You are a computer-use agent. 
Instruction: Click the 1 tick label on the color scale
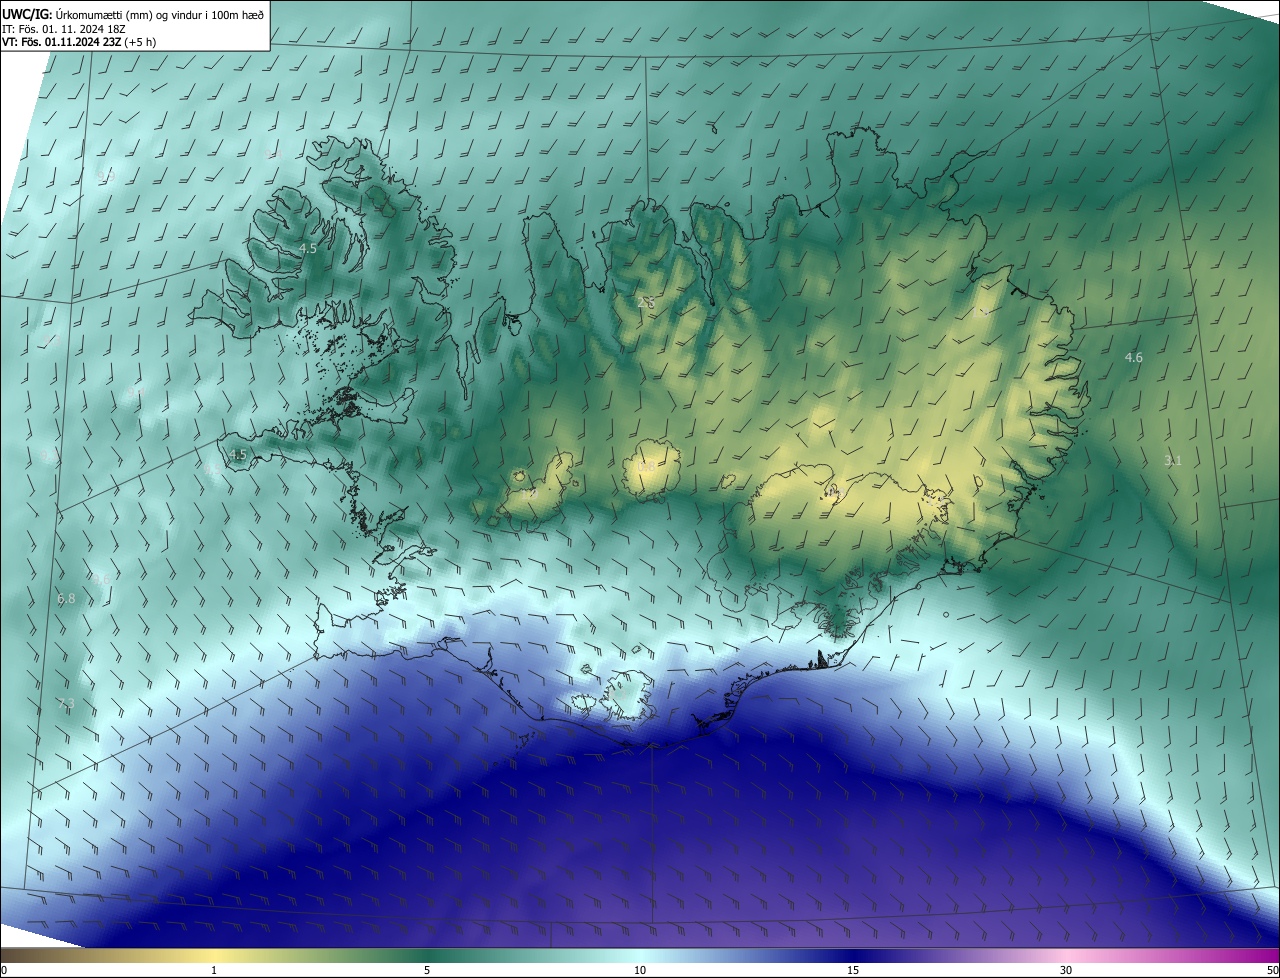pyautogui.click(x=214, y=970)
